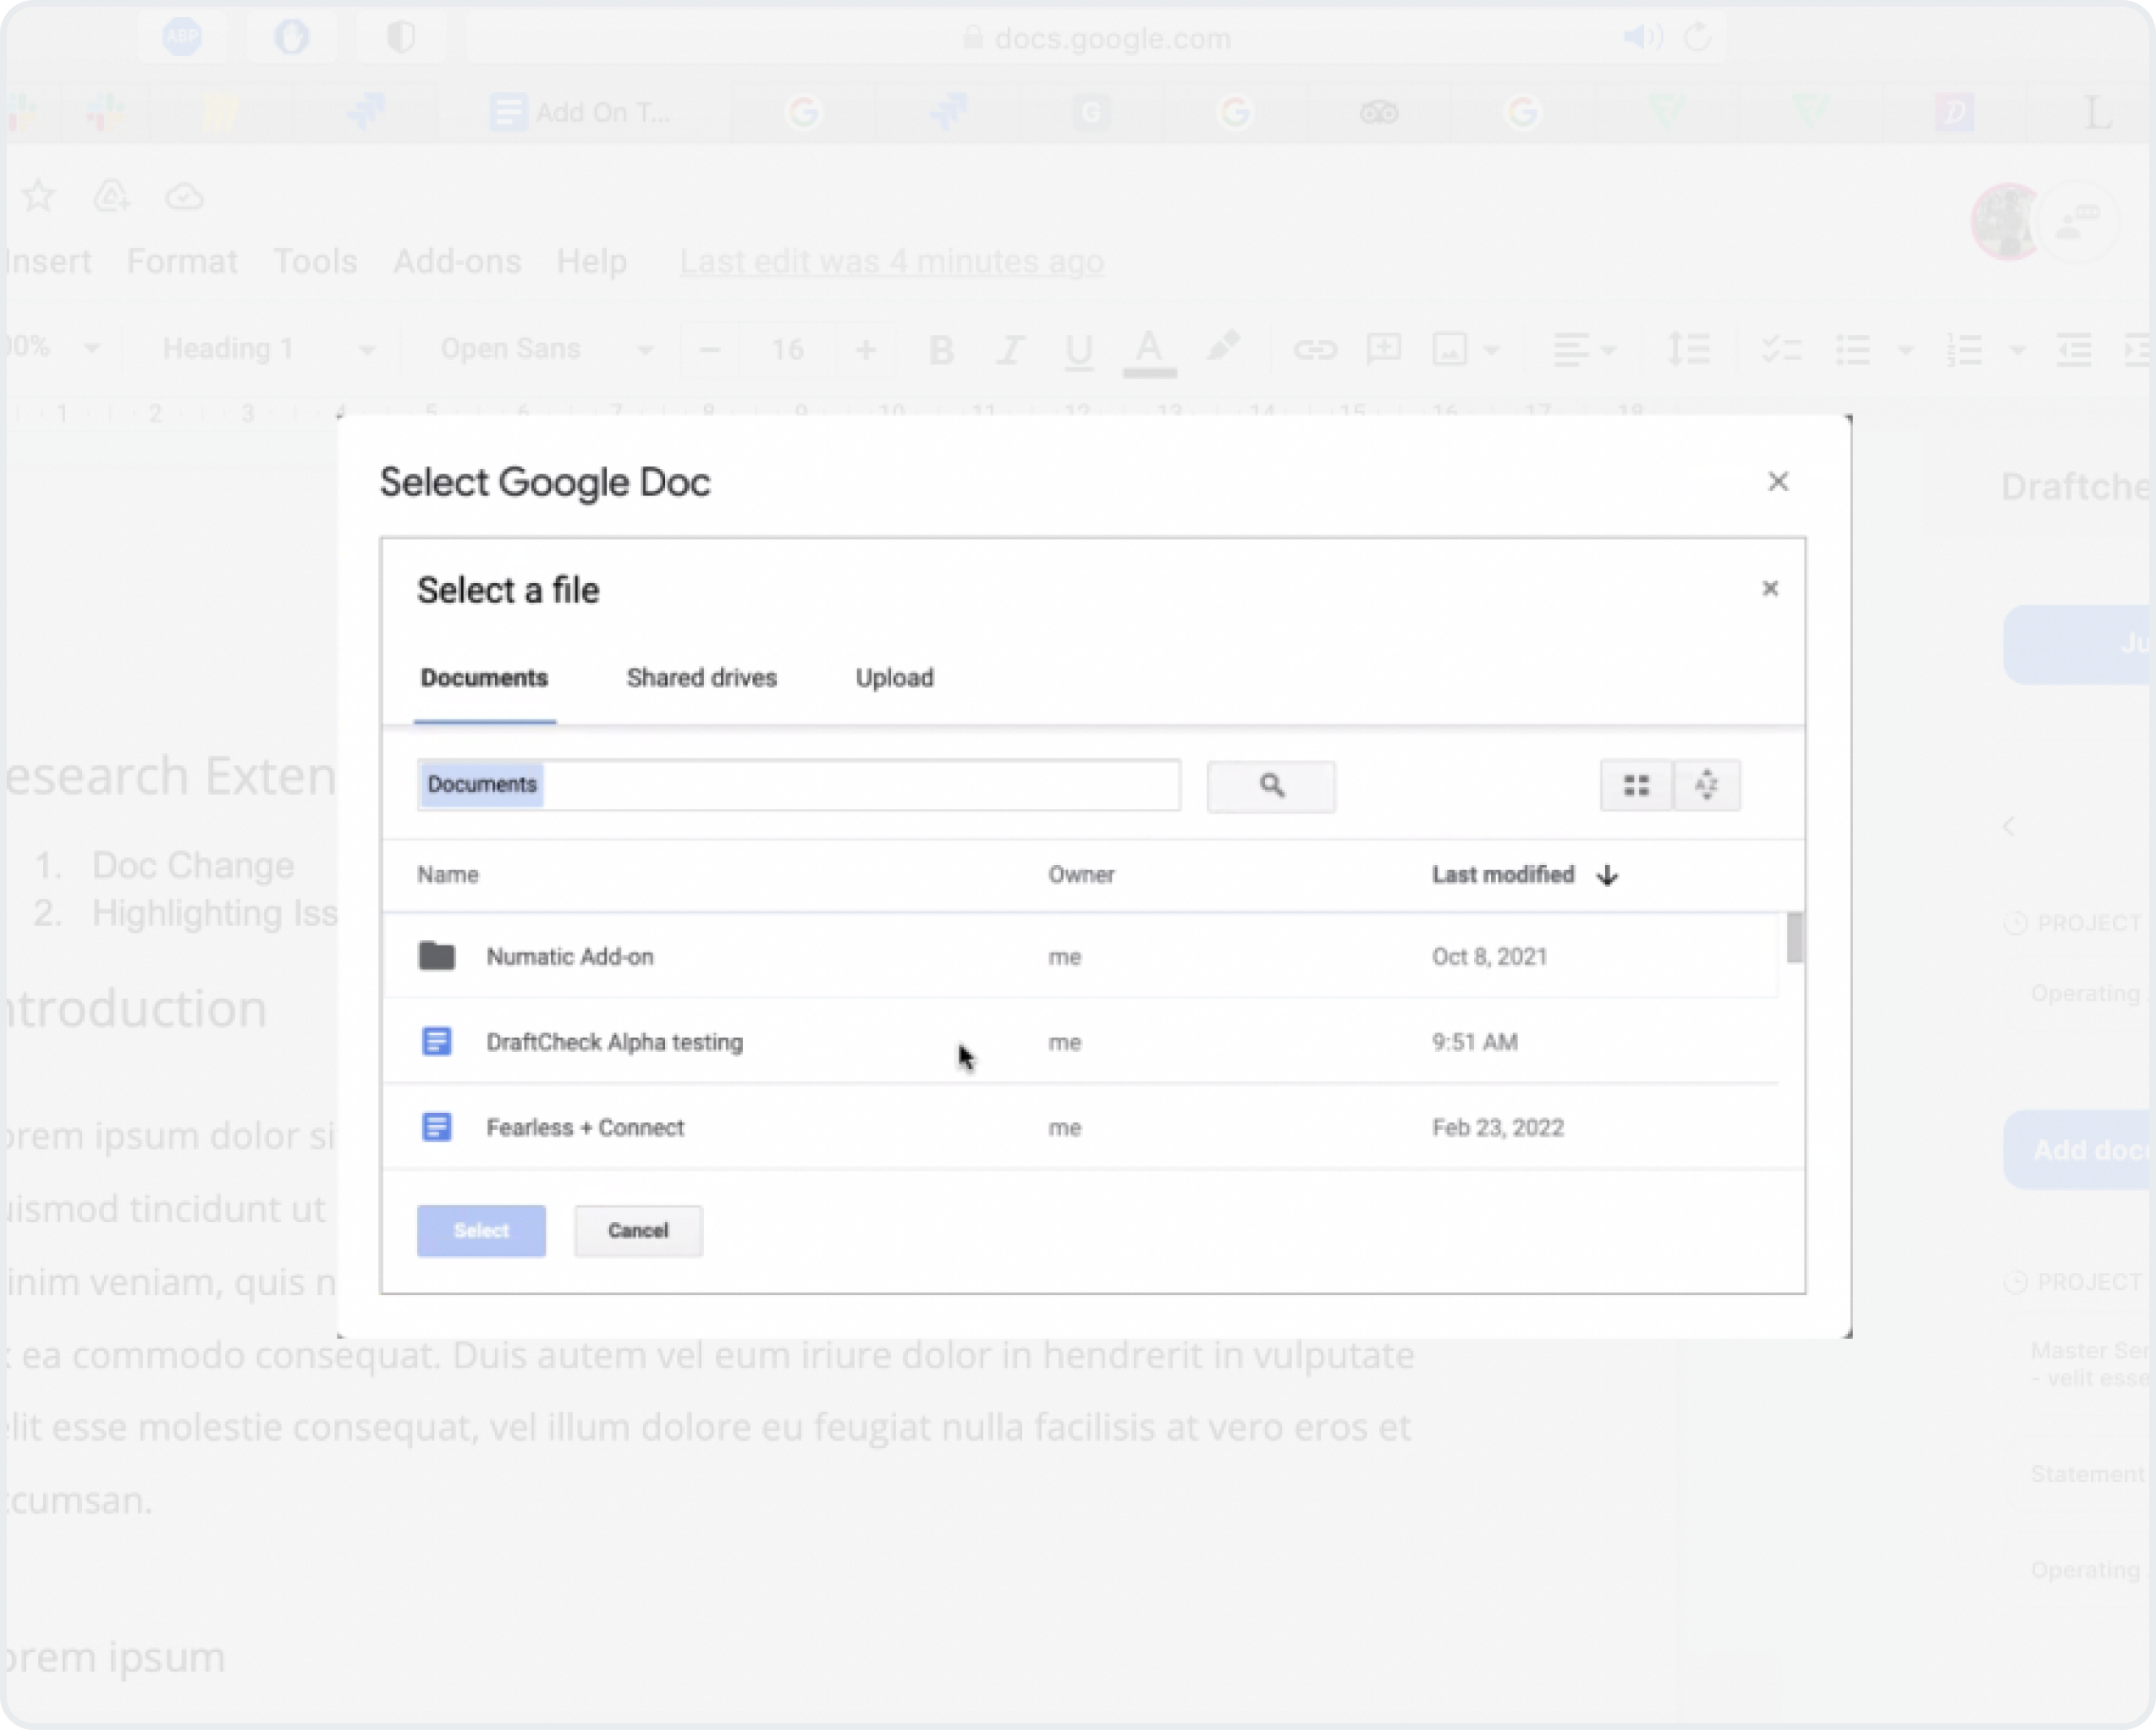Screen dimensions: 2156x1730
Task: Open the Numatic Add-on folder
Action: [569, 957]
